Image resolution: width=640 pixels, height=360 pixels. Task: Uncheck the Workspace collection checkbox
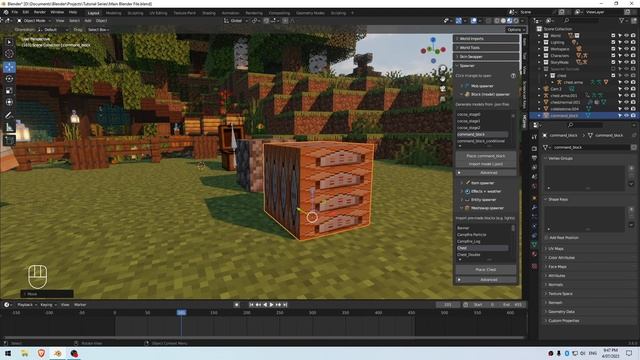[613, 49]
